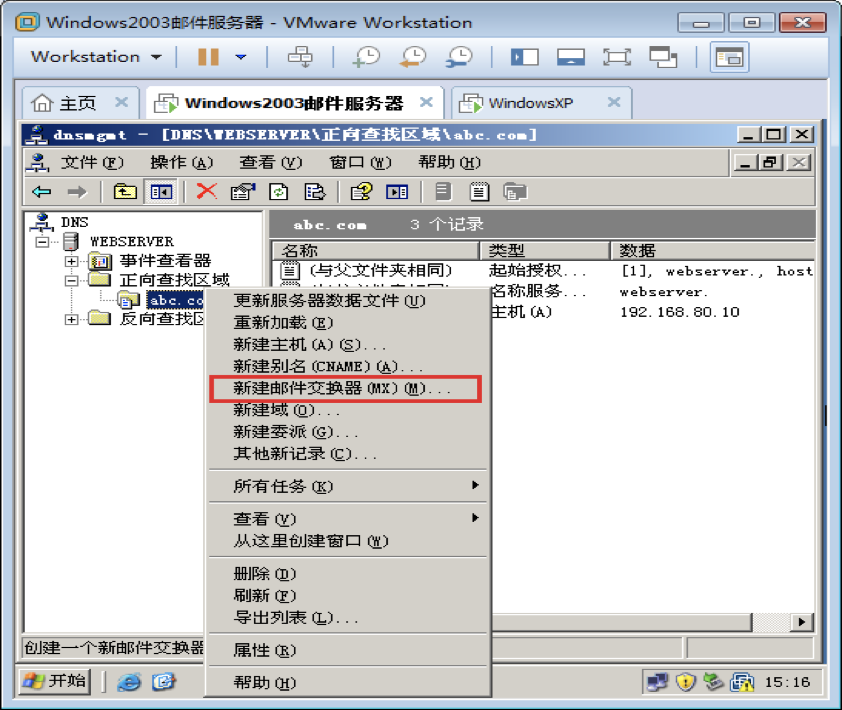Open Properties from the DNS toolbar

click(243, 191)
